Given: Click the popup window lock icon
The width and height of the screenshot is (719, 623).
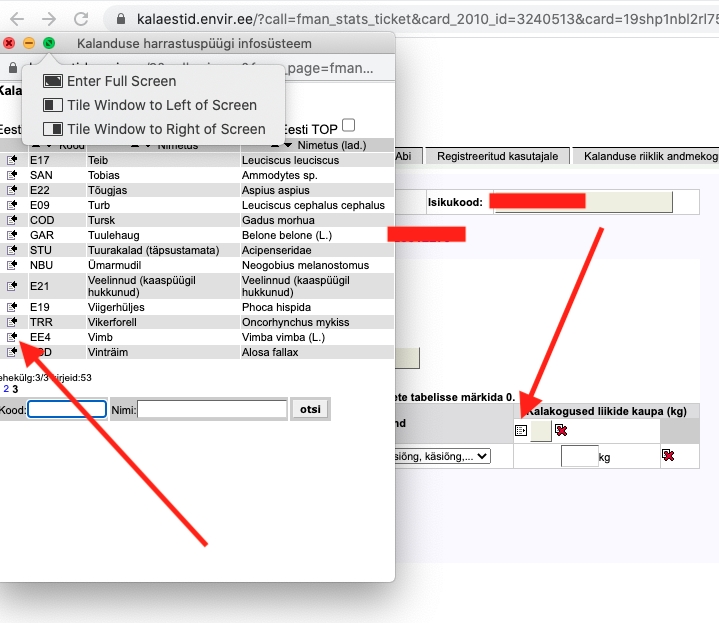Looking at the screenshot, I should 13,68.
